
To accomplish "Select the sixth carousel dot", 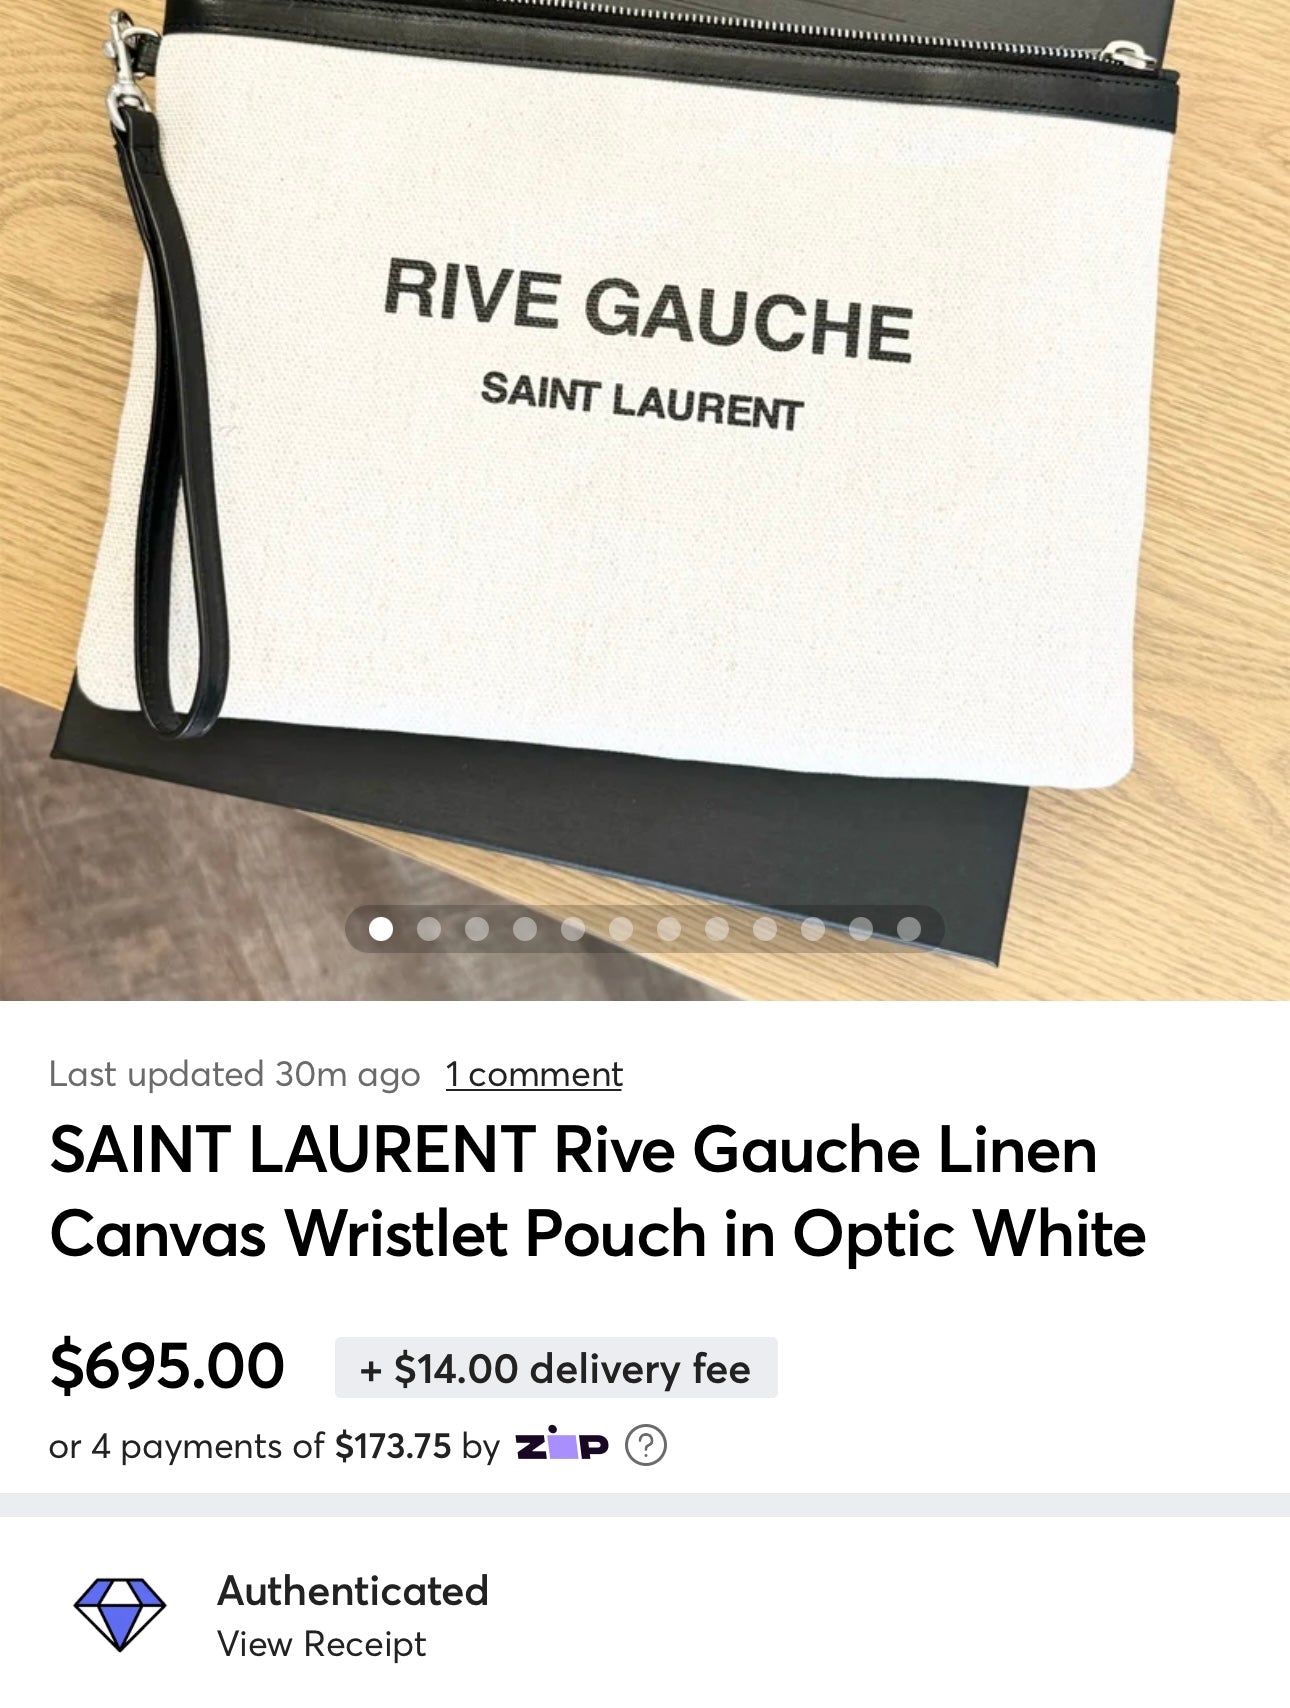I will 621,929.
